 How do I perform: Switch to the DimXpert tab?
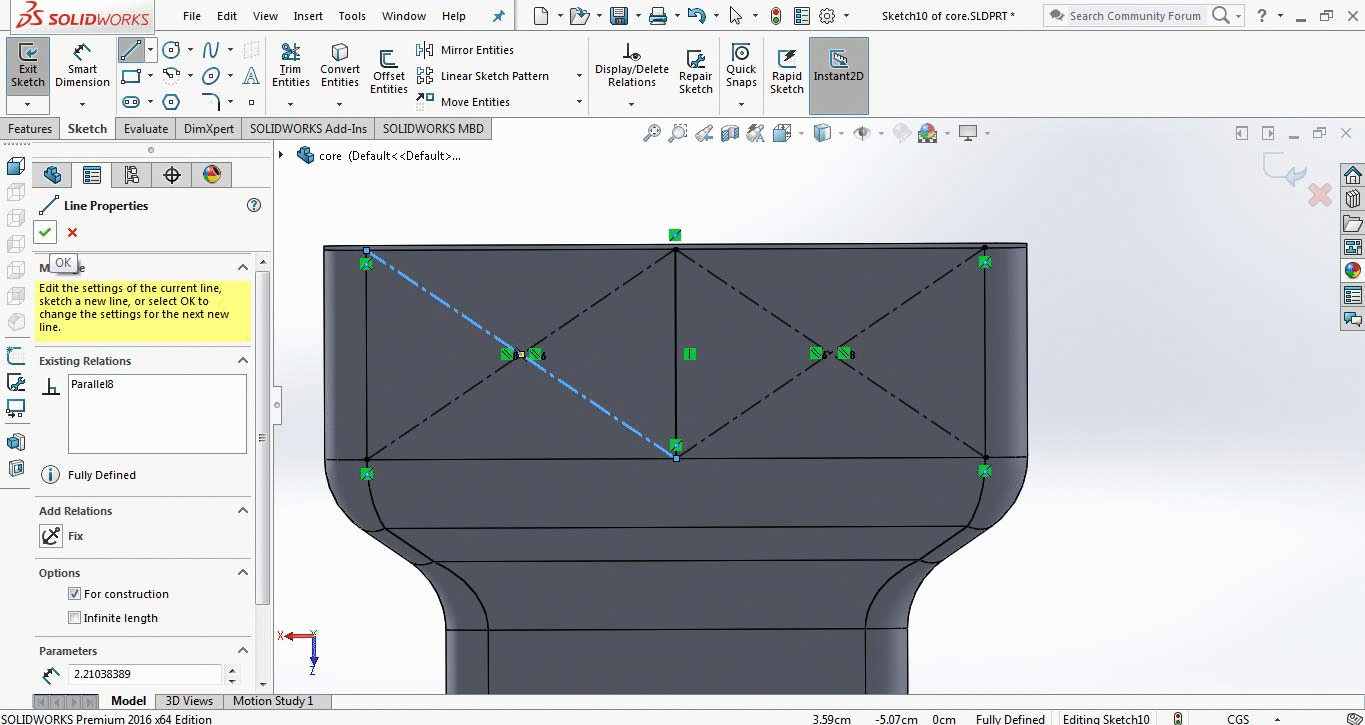[x=209, y=129]
